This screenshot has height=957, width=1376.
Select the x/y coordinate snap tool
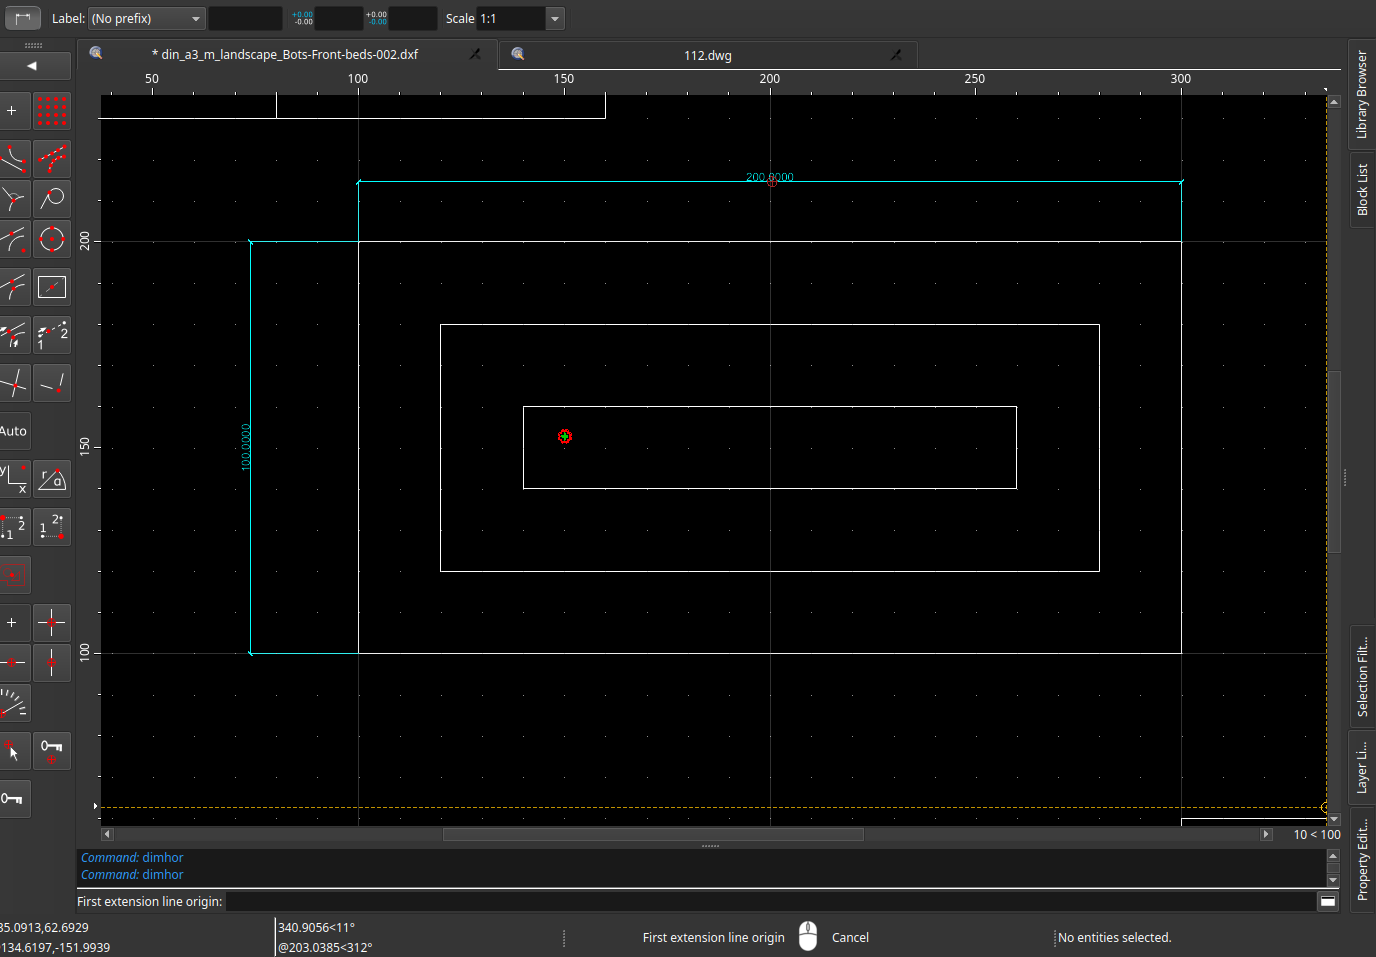click(12, 479)
